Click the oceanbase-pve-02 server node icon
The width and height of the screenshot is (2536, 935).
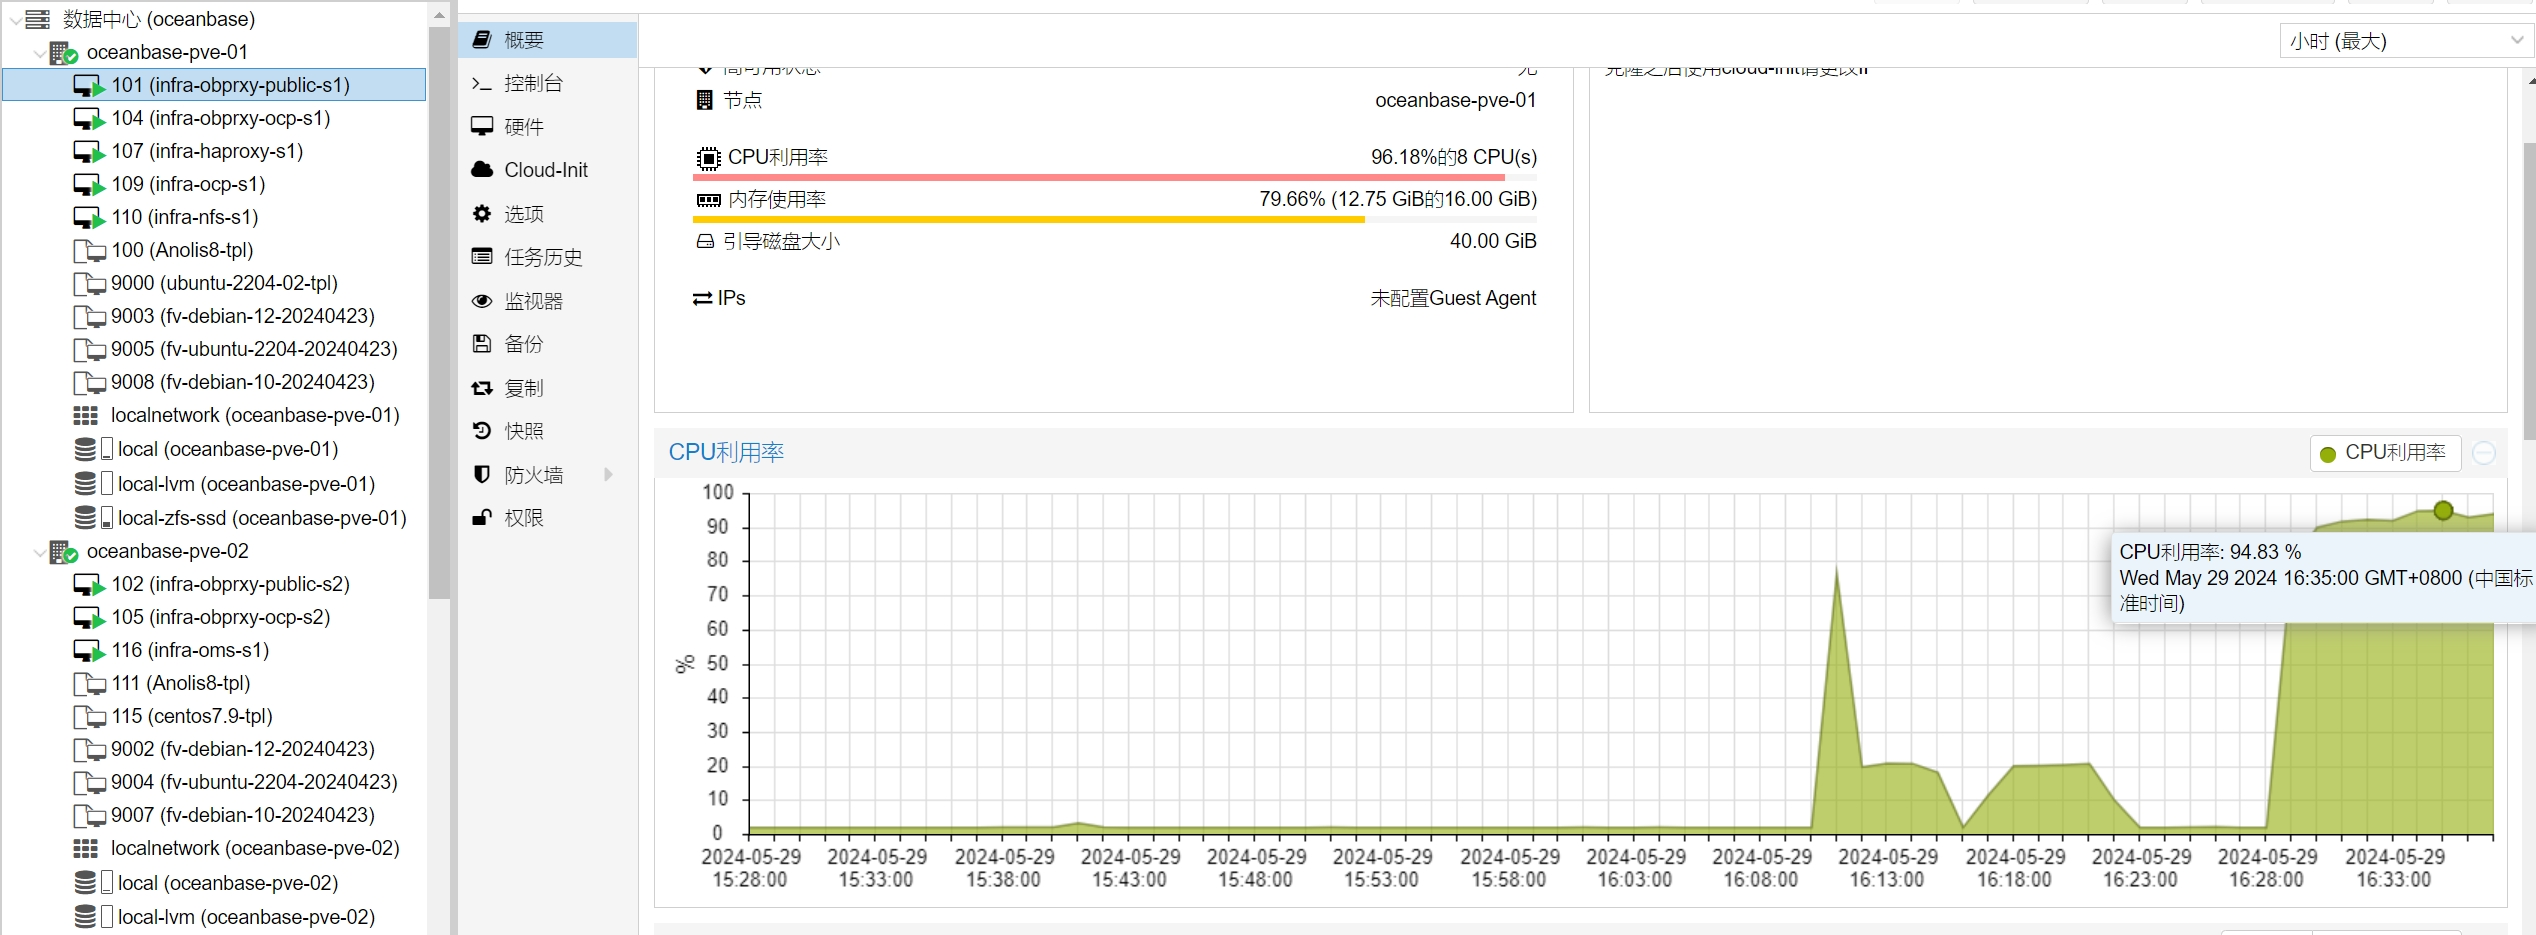coord(64,552)
